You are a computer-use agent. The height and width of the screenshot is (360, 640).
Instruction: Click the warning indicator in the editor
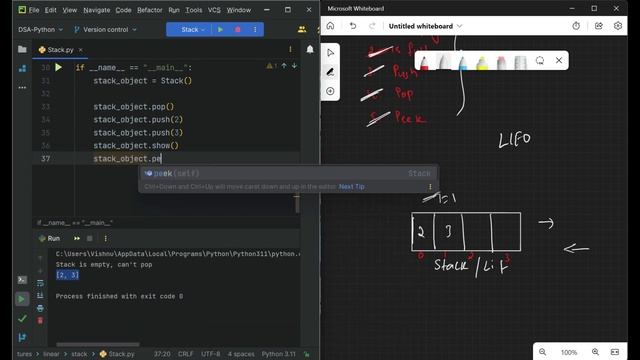point(271,66)
